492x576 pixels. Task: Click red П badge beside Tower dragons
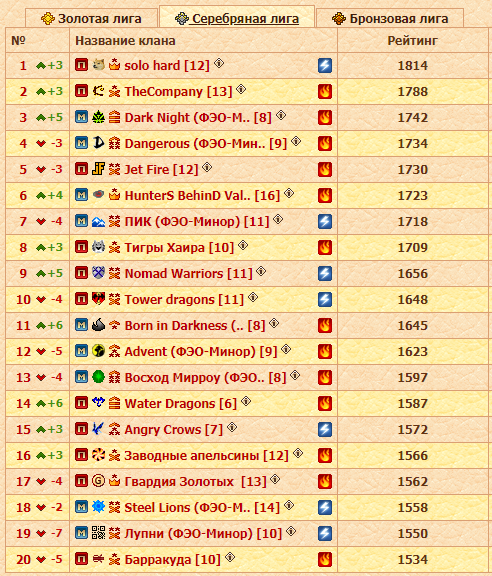(82, 299)
